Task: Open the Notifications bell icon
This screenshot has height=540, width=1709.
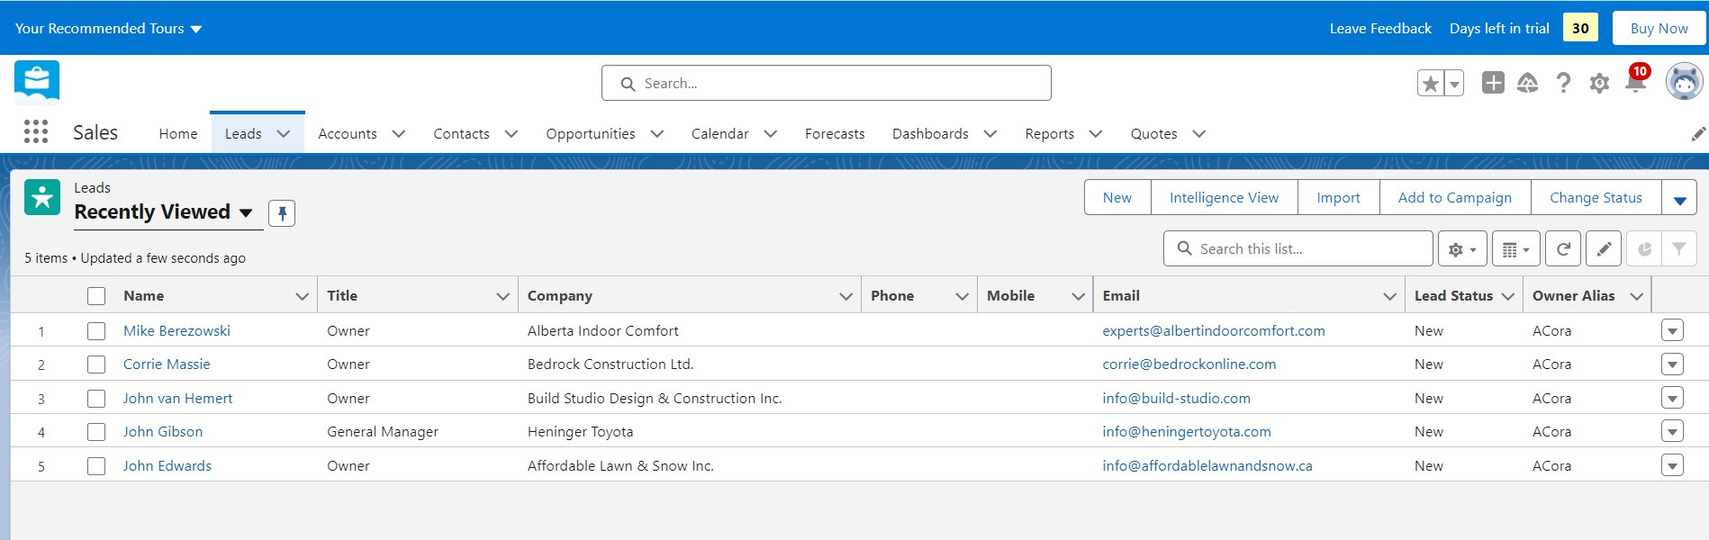Action: click(1636, 82)
